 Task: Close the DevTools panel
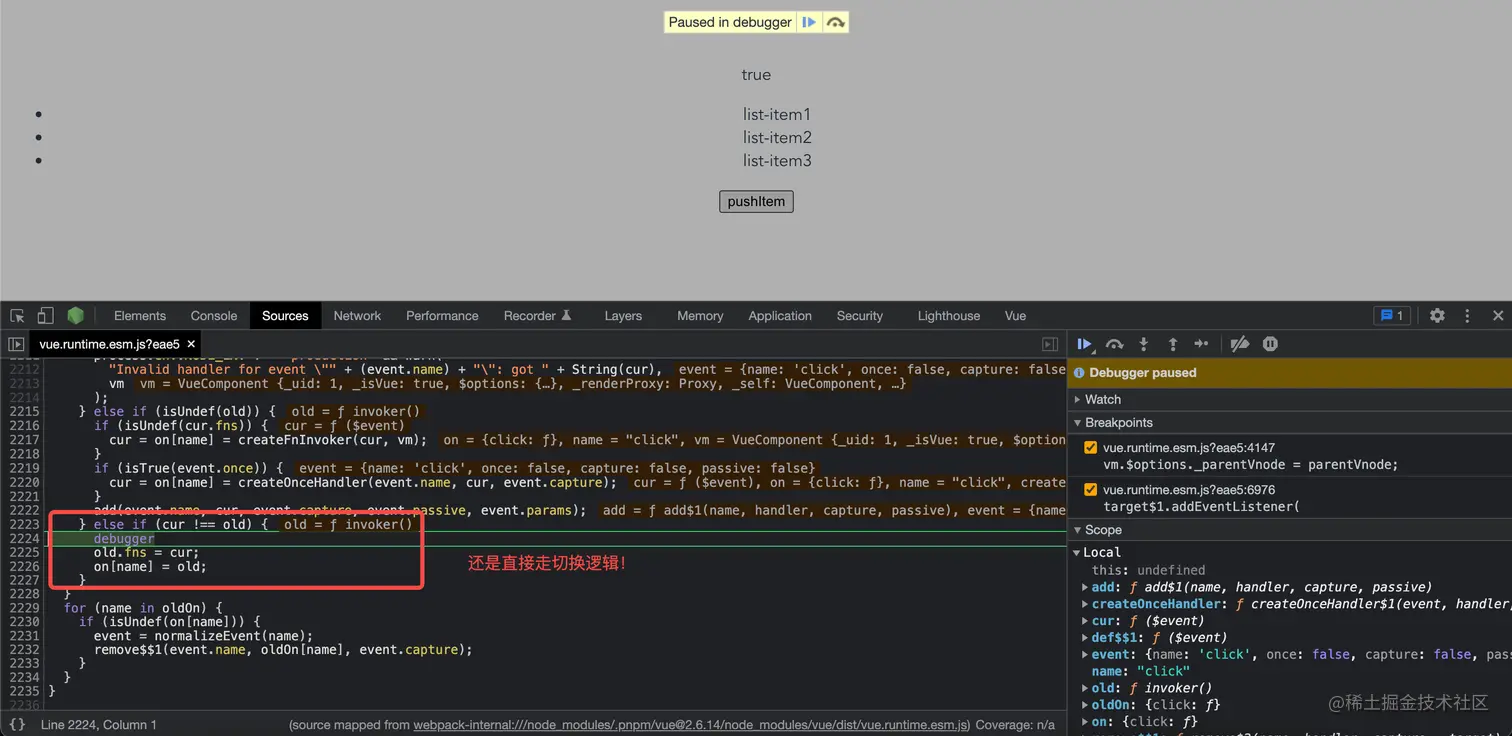click(1498, 316)
